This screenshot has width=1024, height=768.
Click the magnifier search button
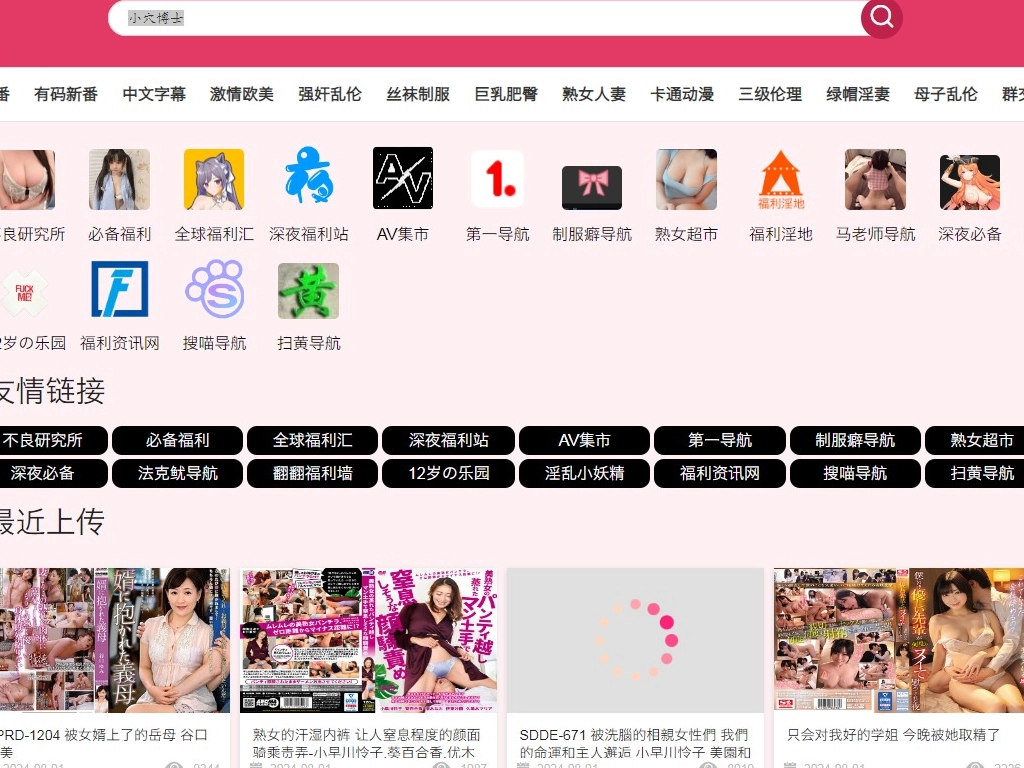[881, 17]
